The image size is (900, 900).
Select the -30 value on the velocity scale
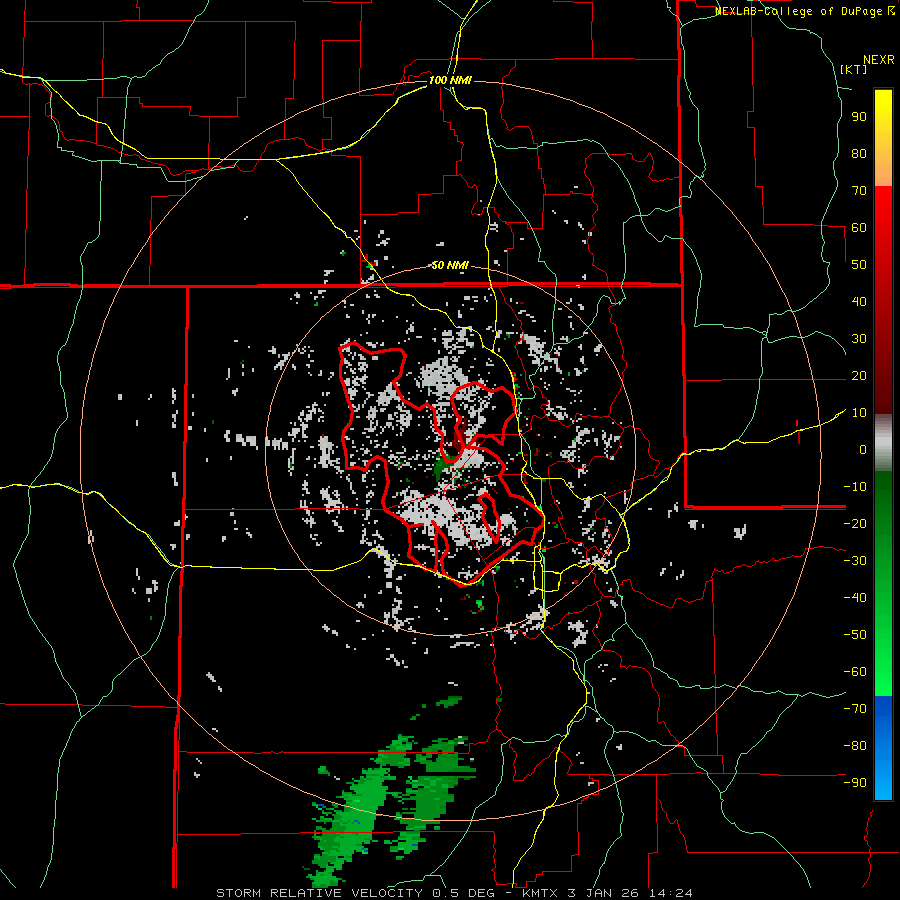click(855, 561)
